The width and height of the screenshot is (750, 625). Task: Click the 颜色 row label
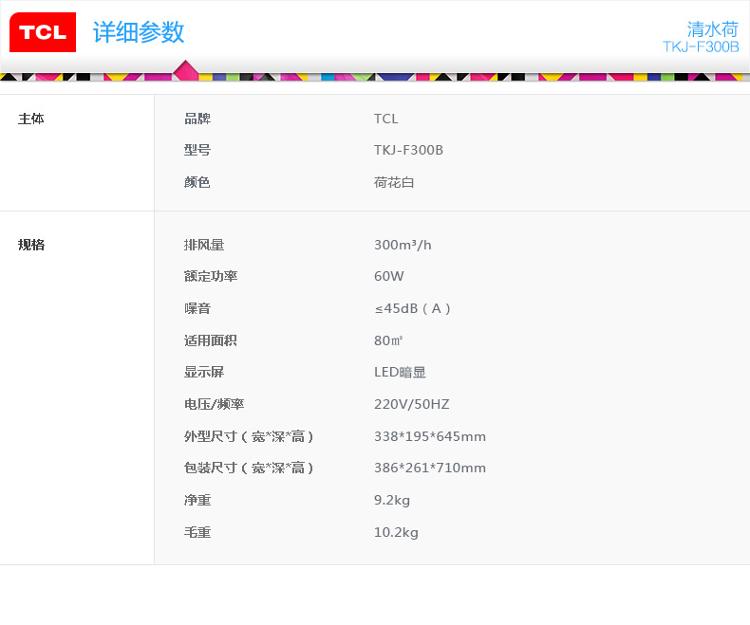point(197,182)
